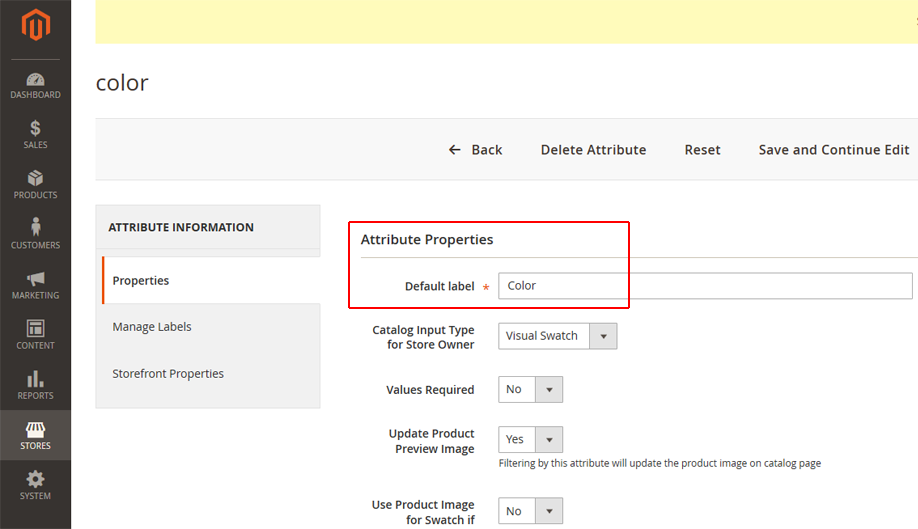Screen dimensions: 918x529
Task: Open Use Product Image for Swatch dropdown
Action: point(530,511)
